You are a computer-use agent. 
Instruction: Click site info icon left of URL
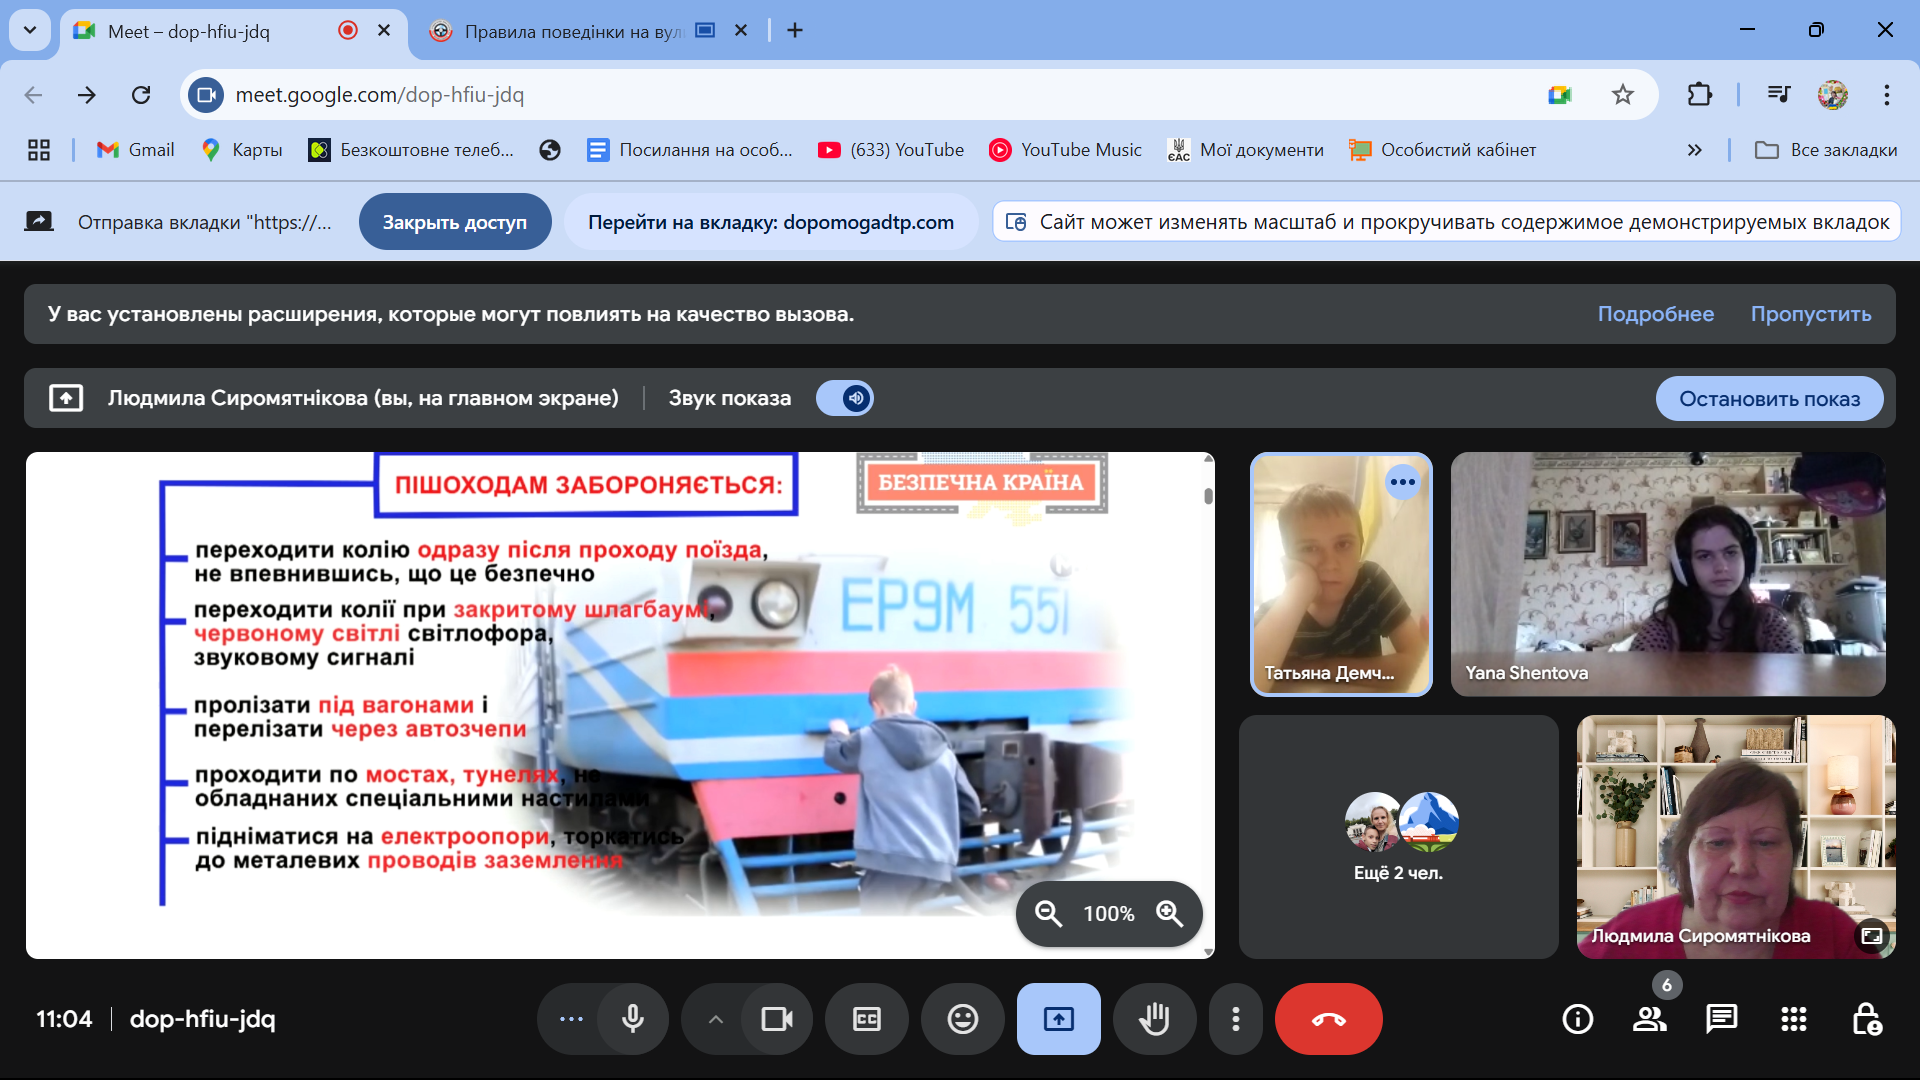(206, 95)
